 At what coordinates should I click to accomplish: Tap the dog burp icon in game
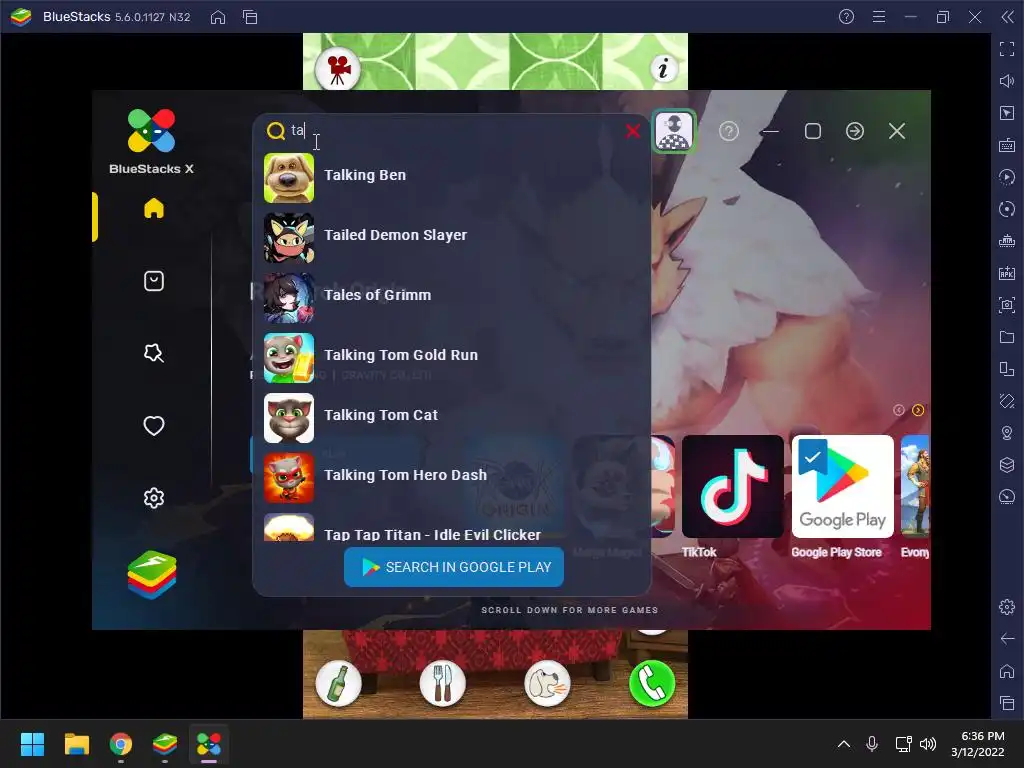(x=547, y=683)
